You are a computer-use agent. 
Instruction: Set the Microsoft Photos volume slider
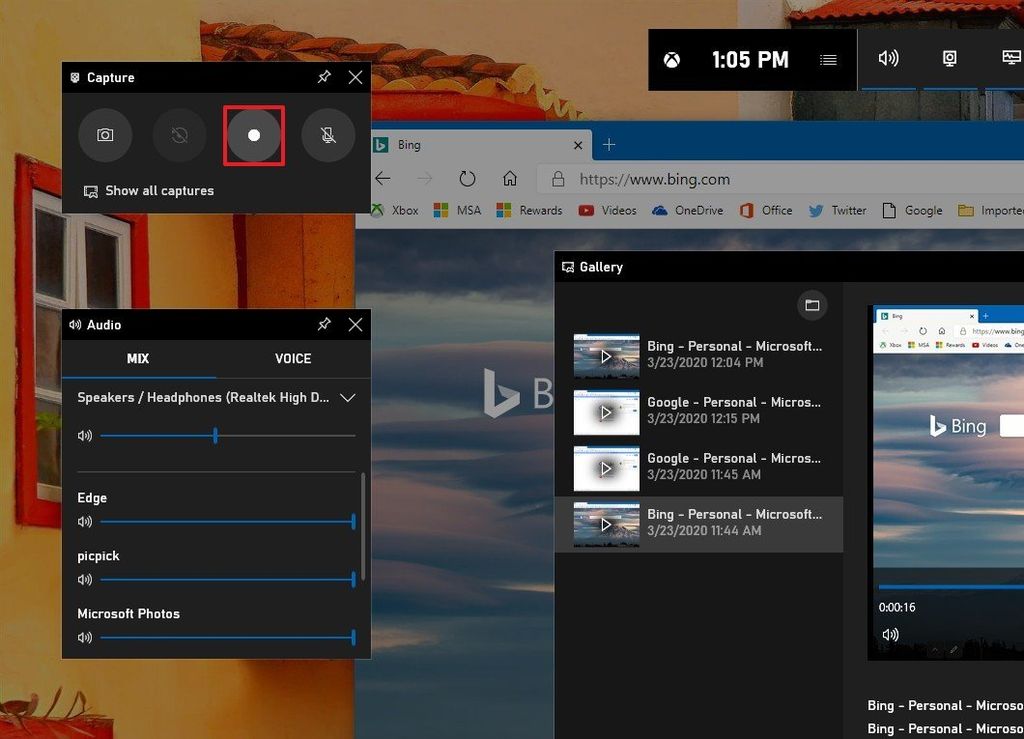point(228,637)
